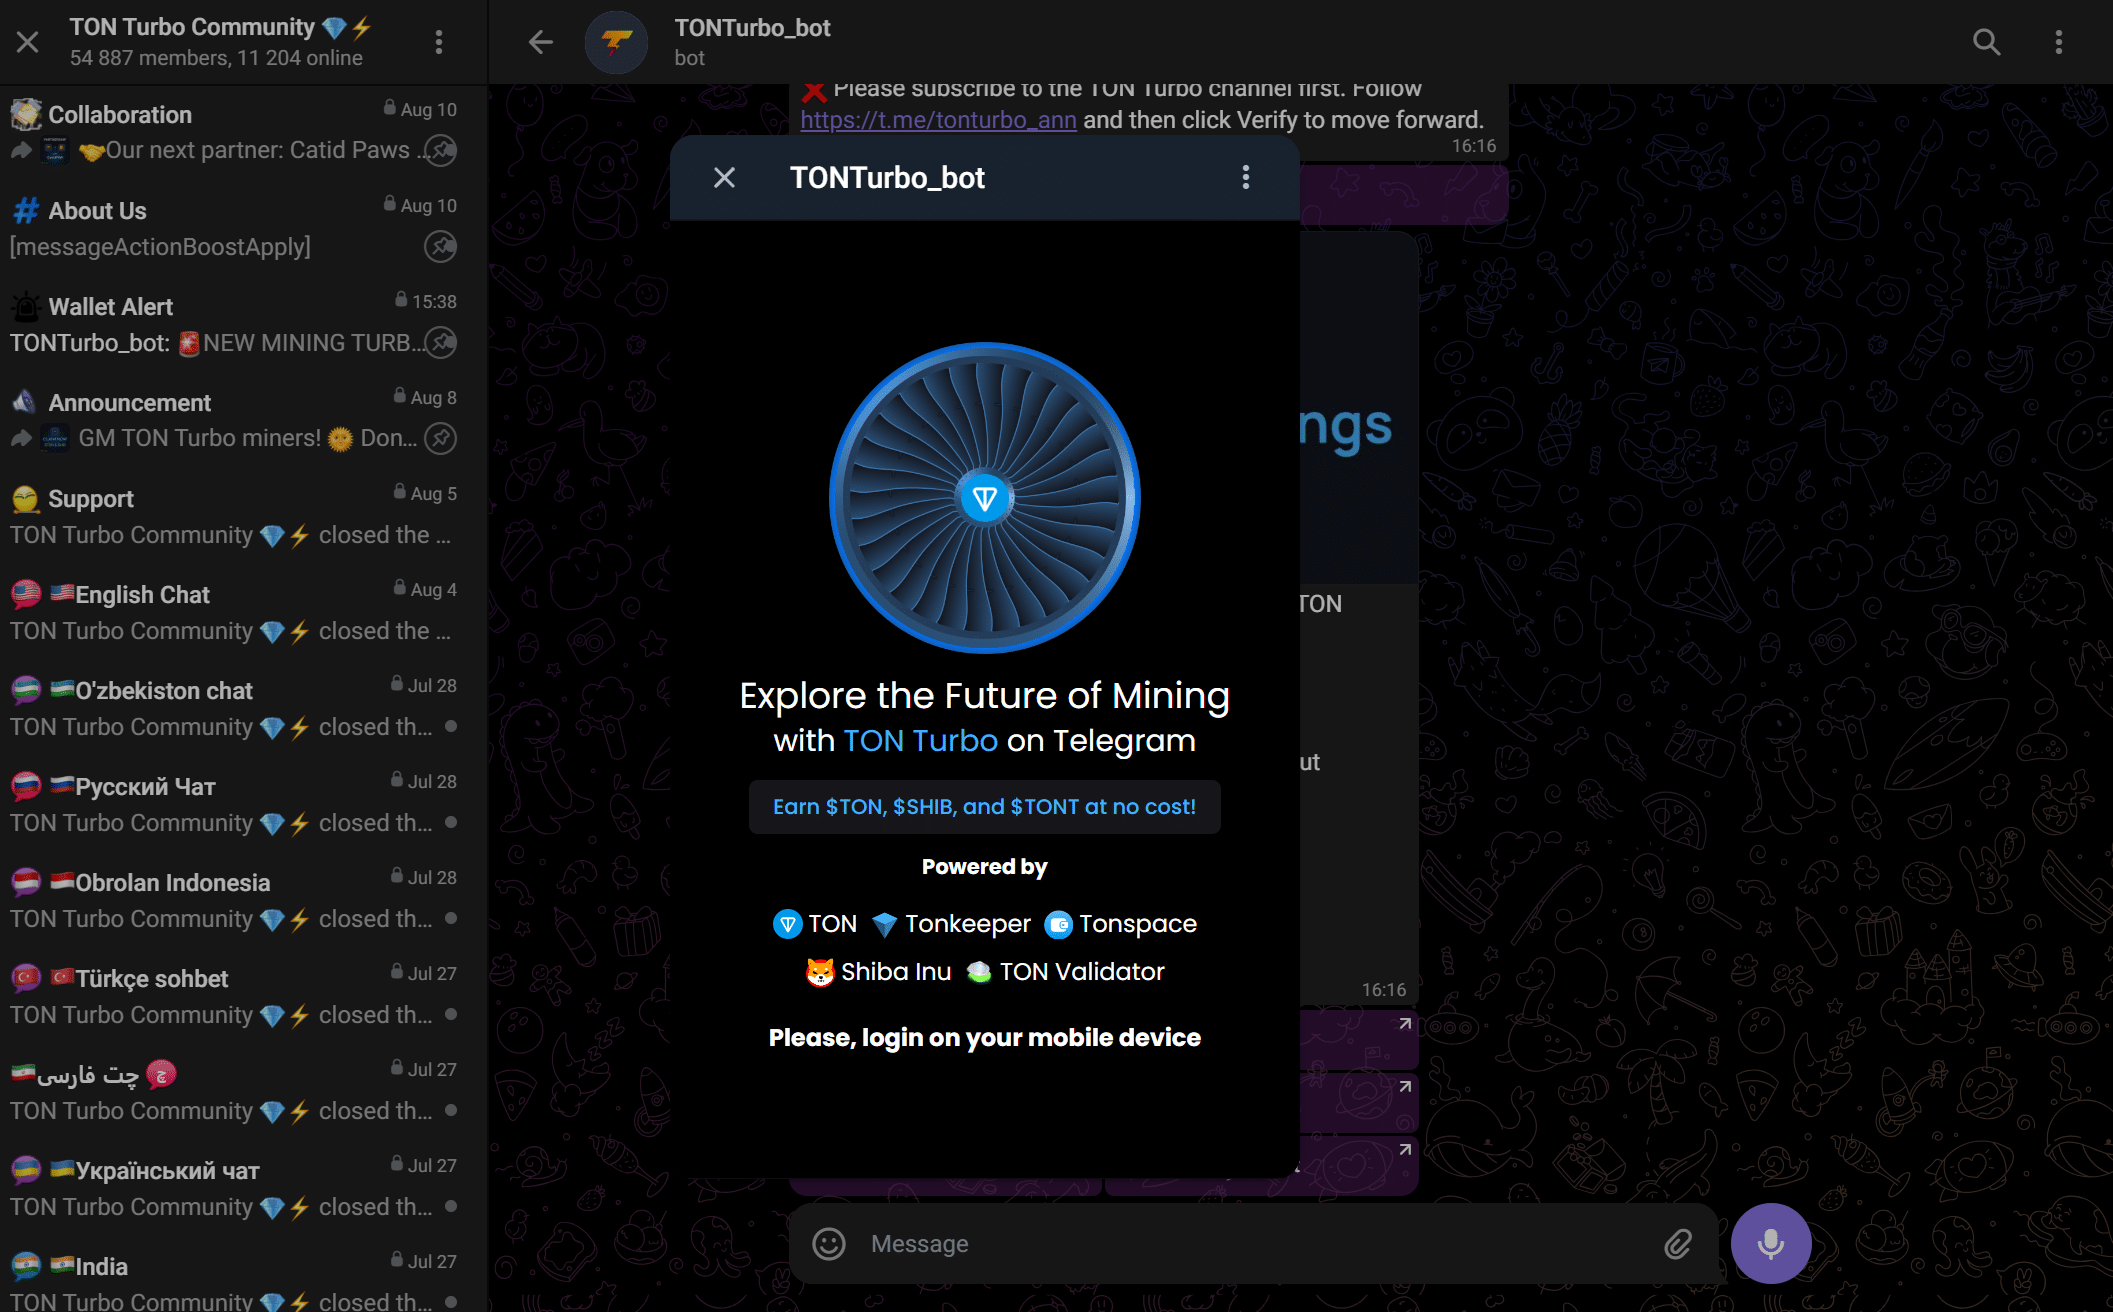
Task: Close the TONTurbo_bot popup dialog
Action: pos(724,177)
